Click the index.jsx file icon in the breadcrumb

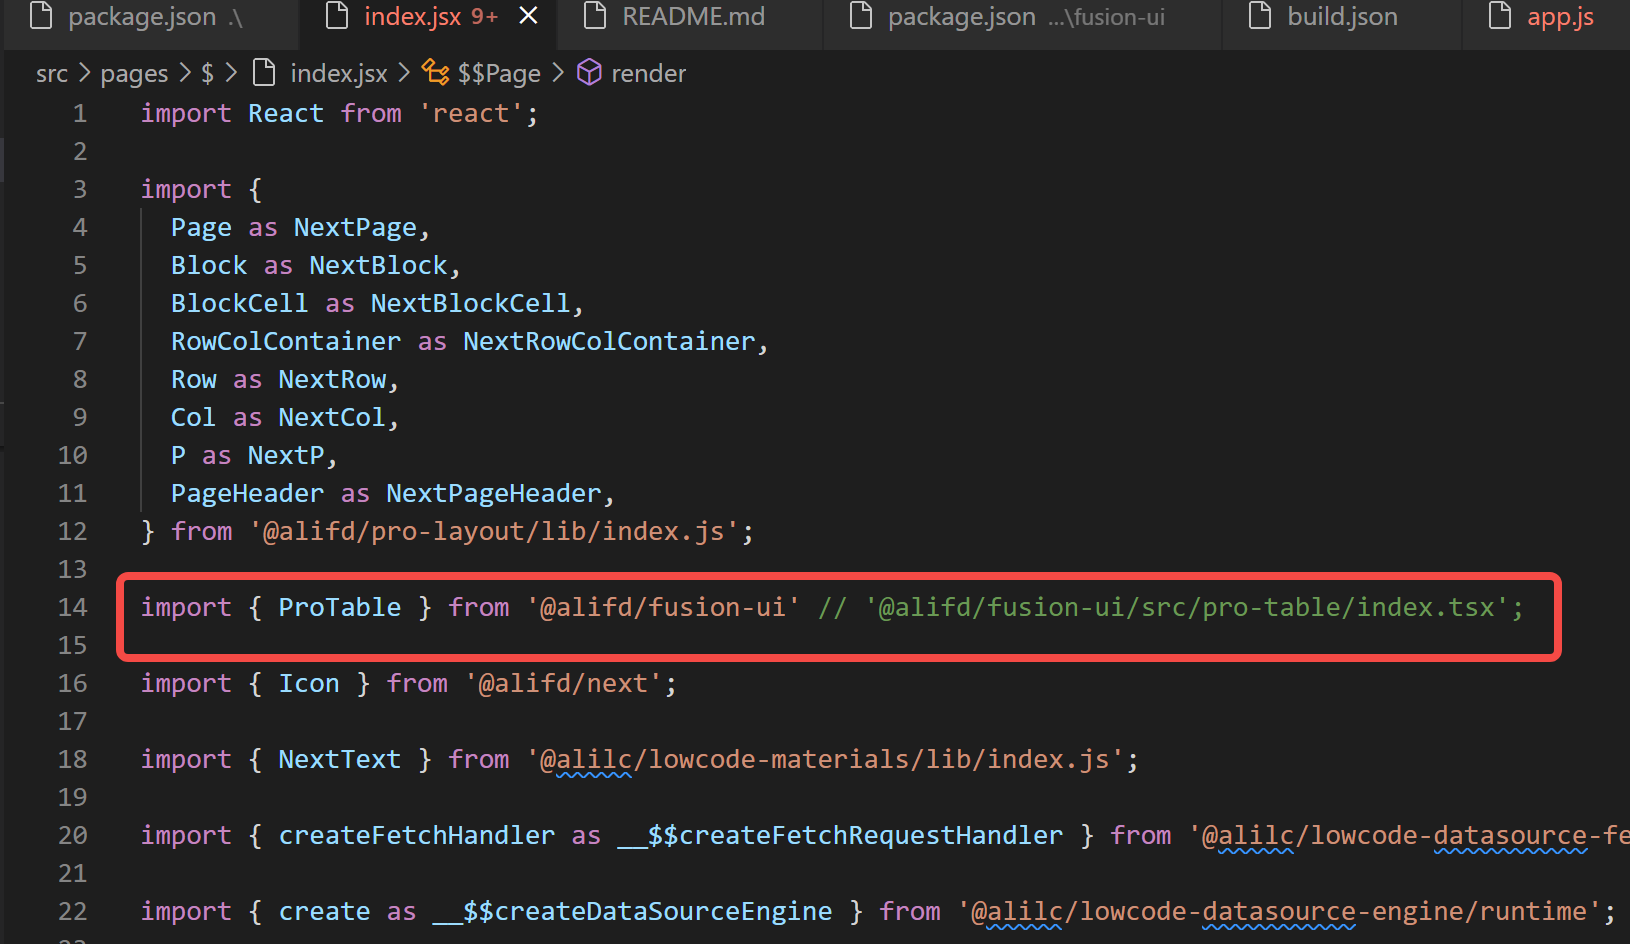click(264, 72)
